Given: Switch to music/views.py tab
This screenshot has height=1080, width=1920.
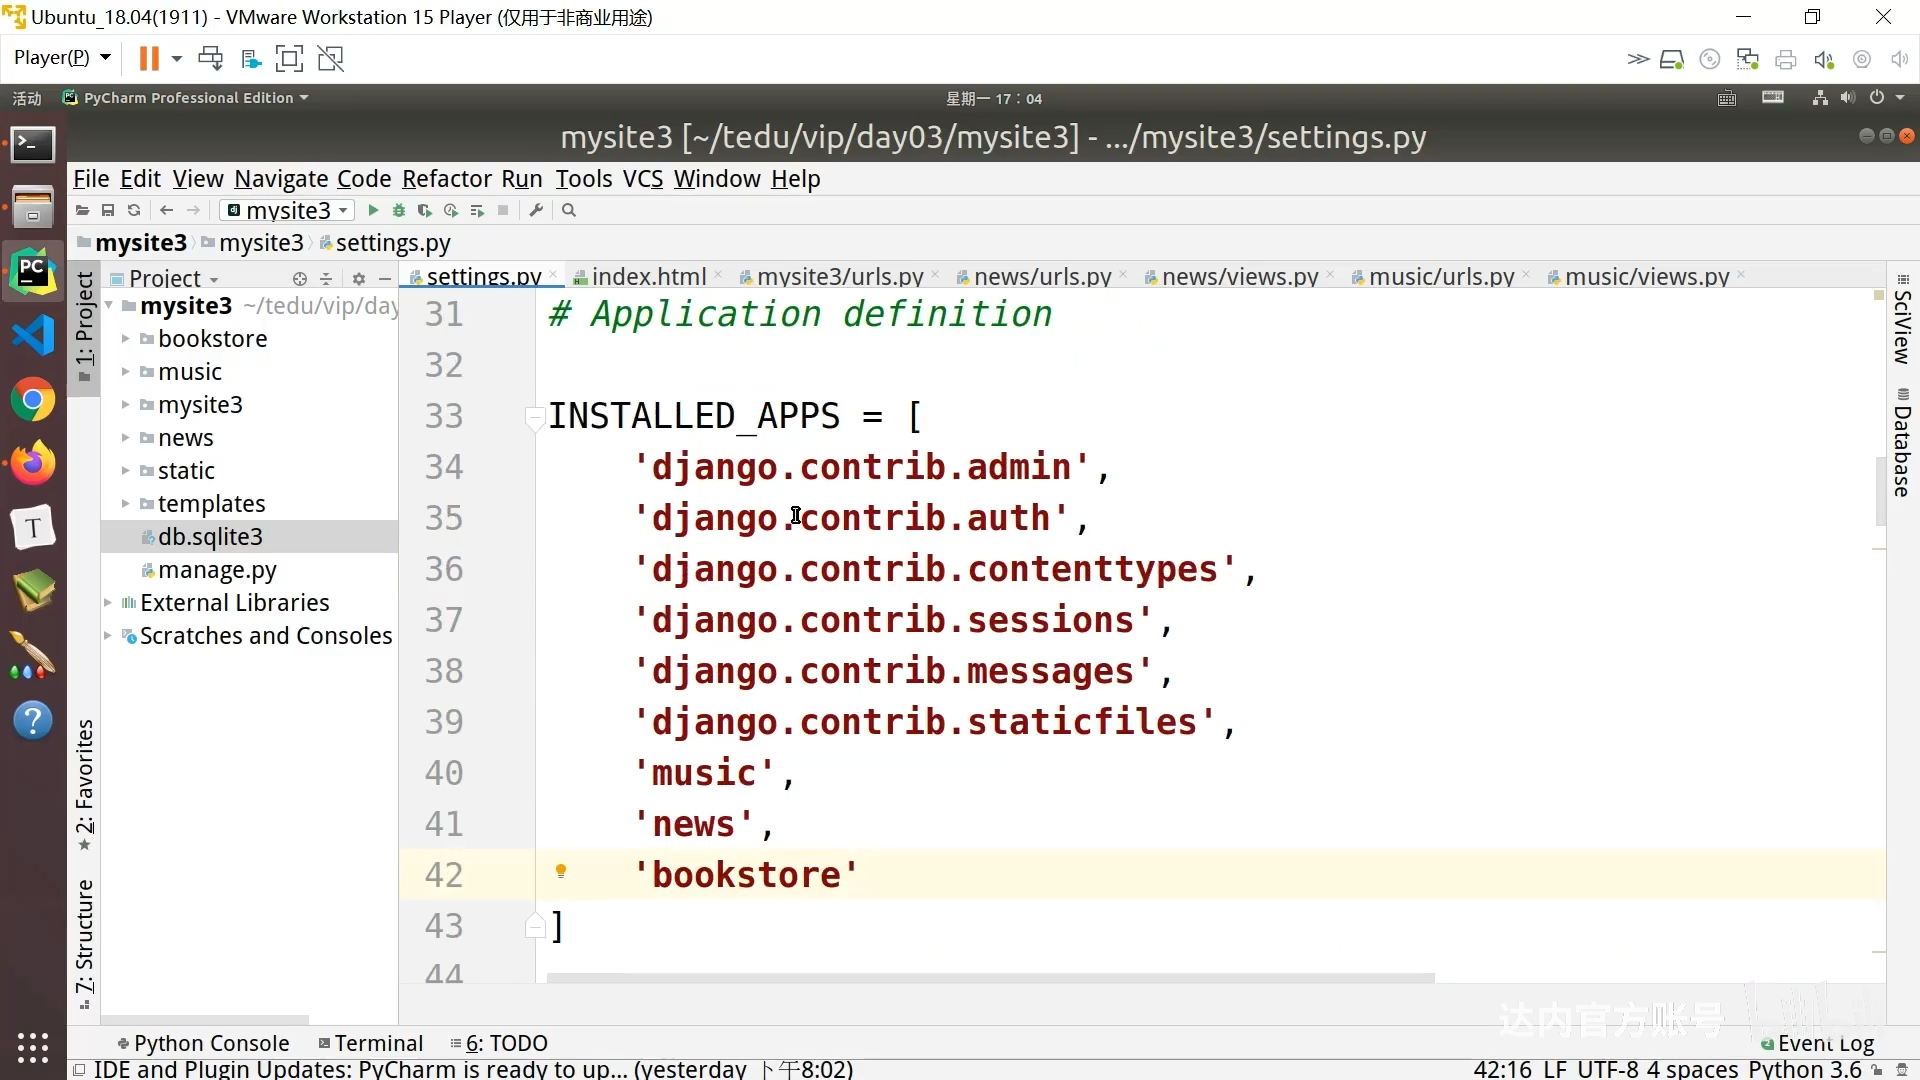Looking at the screenshot, I should (1647, 276).
